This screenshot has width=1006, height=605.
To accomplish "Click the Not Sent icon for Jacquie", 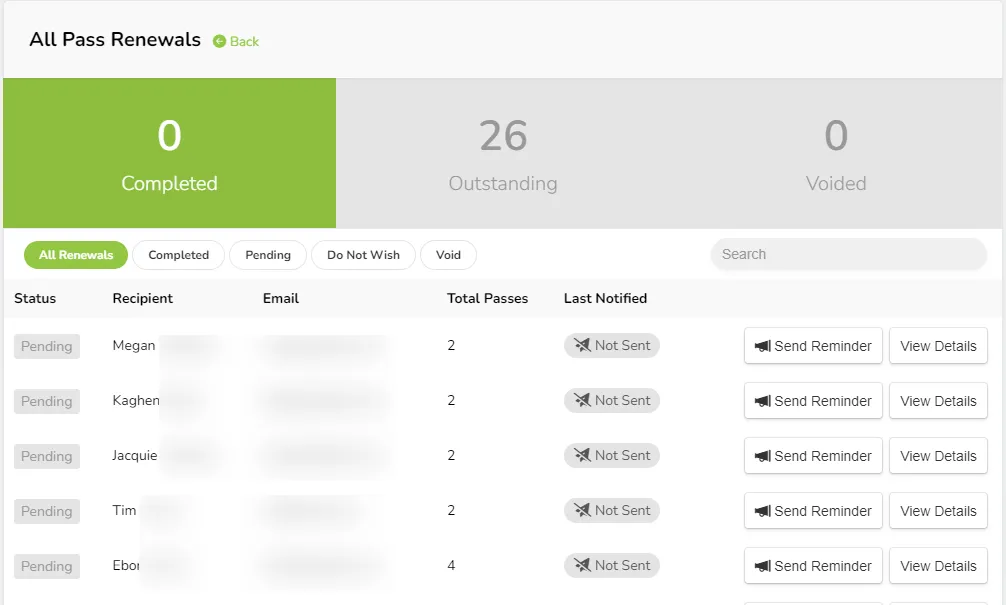I will [x=582, y=456].
